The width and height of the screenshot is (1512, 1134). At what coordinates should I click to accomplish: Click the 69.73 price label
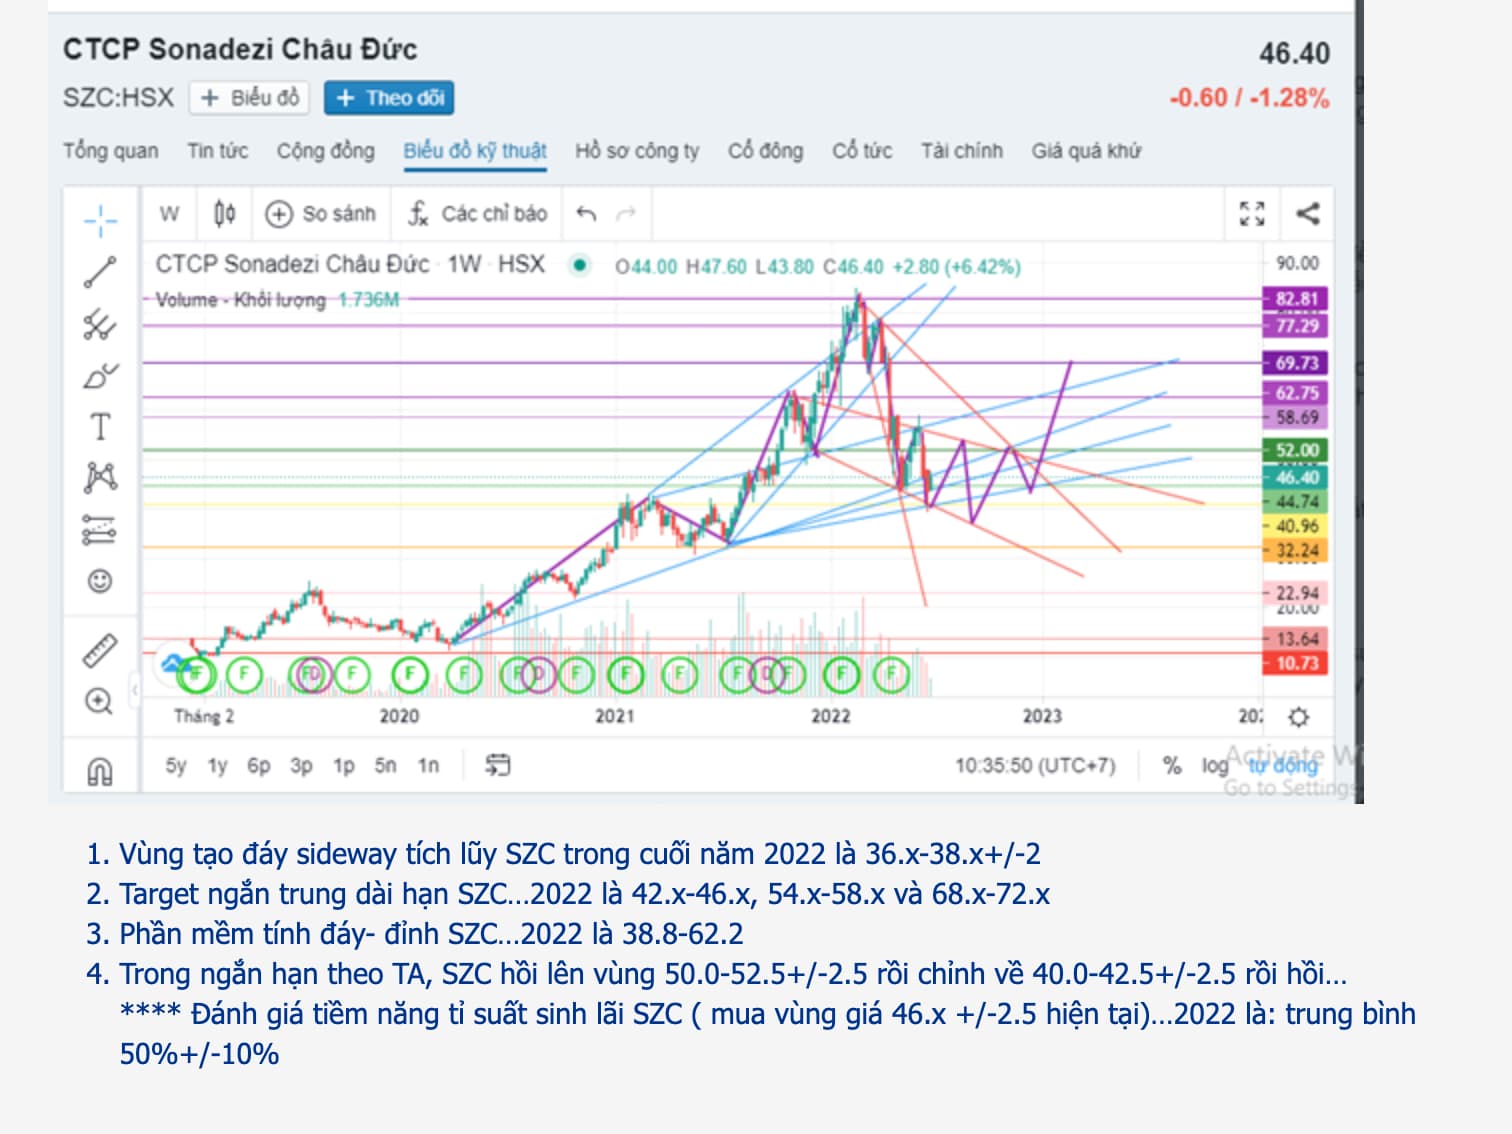click(1296, 363)
